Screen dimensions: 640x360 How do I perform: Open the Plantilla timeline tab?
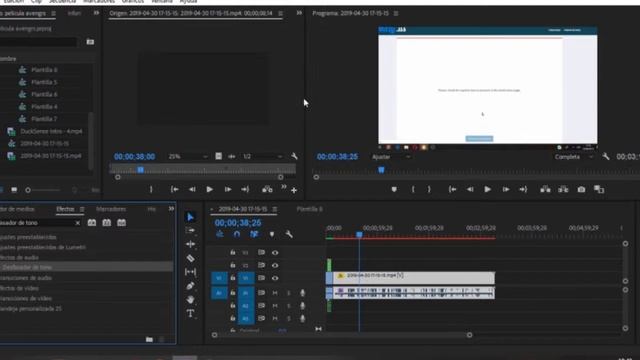[309, 209]
